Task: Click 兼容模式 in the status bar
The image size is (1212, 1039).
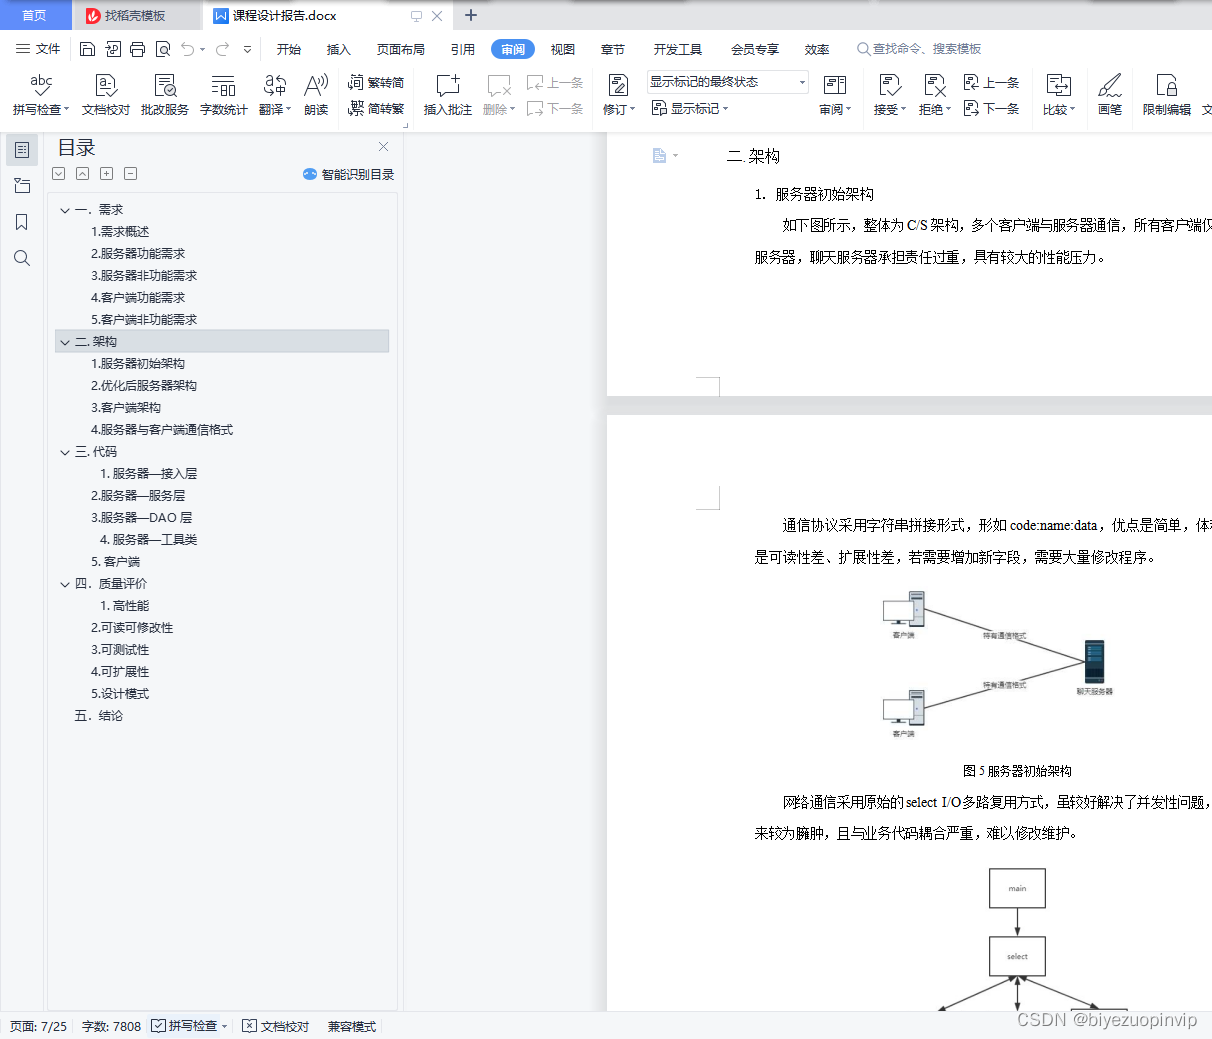Action: [351, 1026]
